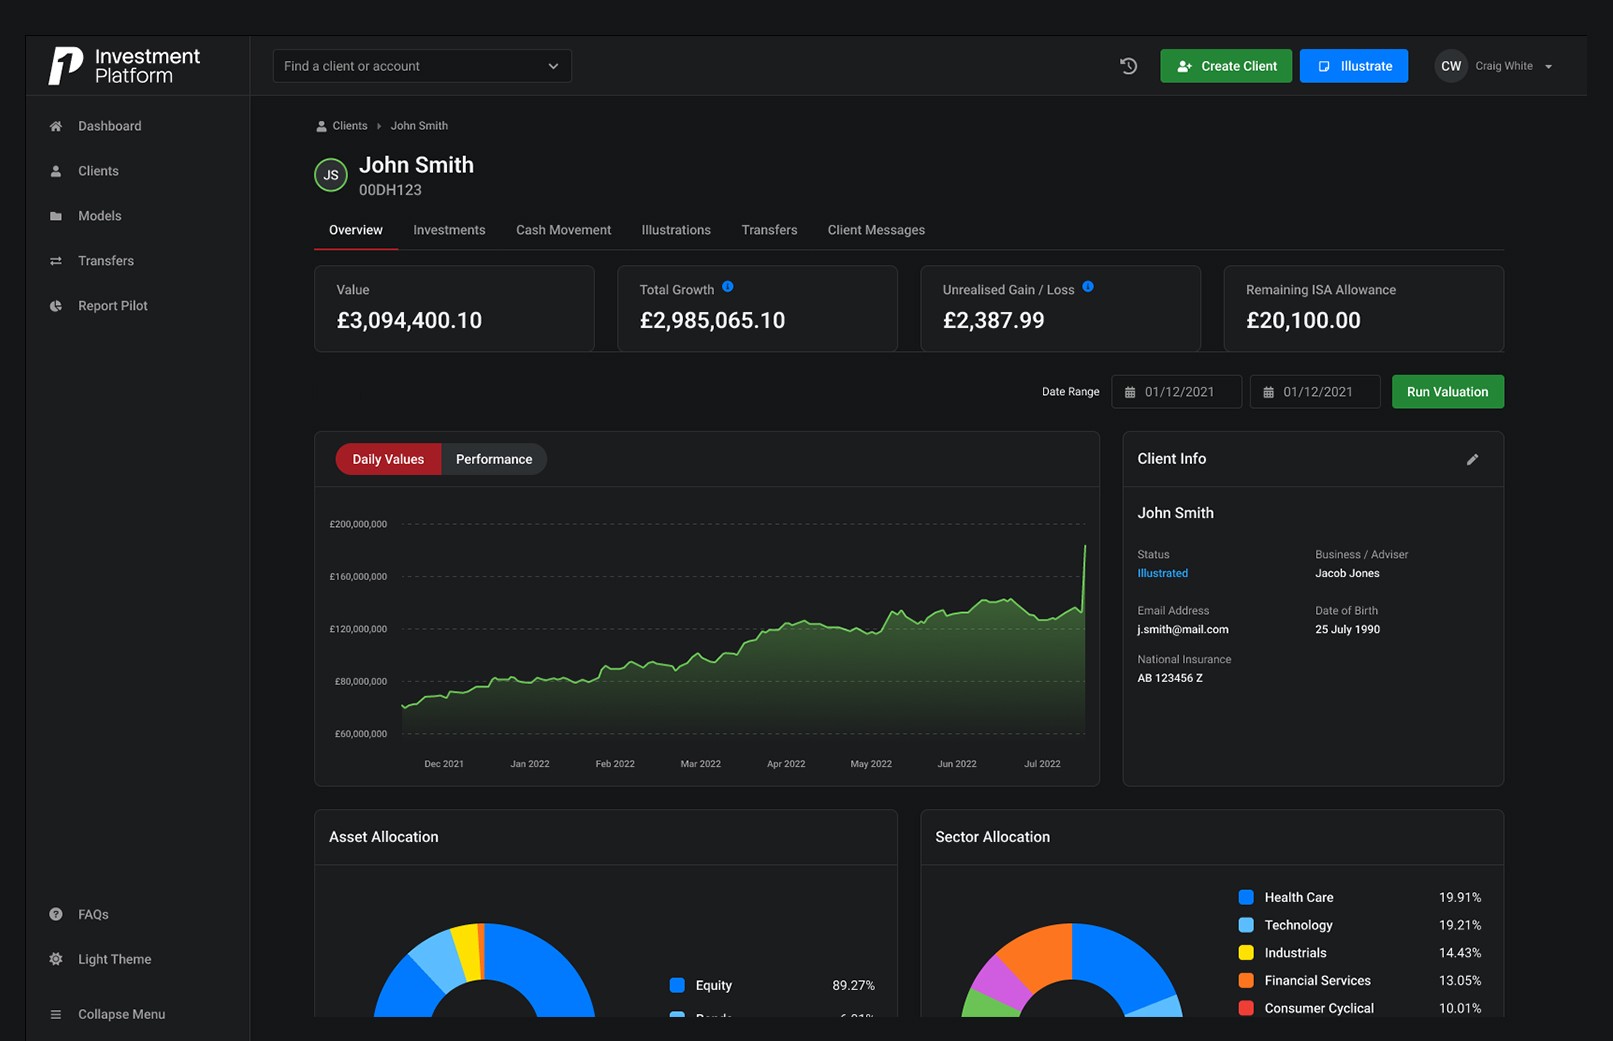Click the Dashboard home icon

(x=56, y=126)
